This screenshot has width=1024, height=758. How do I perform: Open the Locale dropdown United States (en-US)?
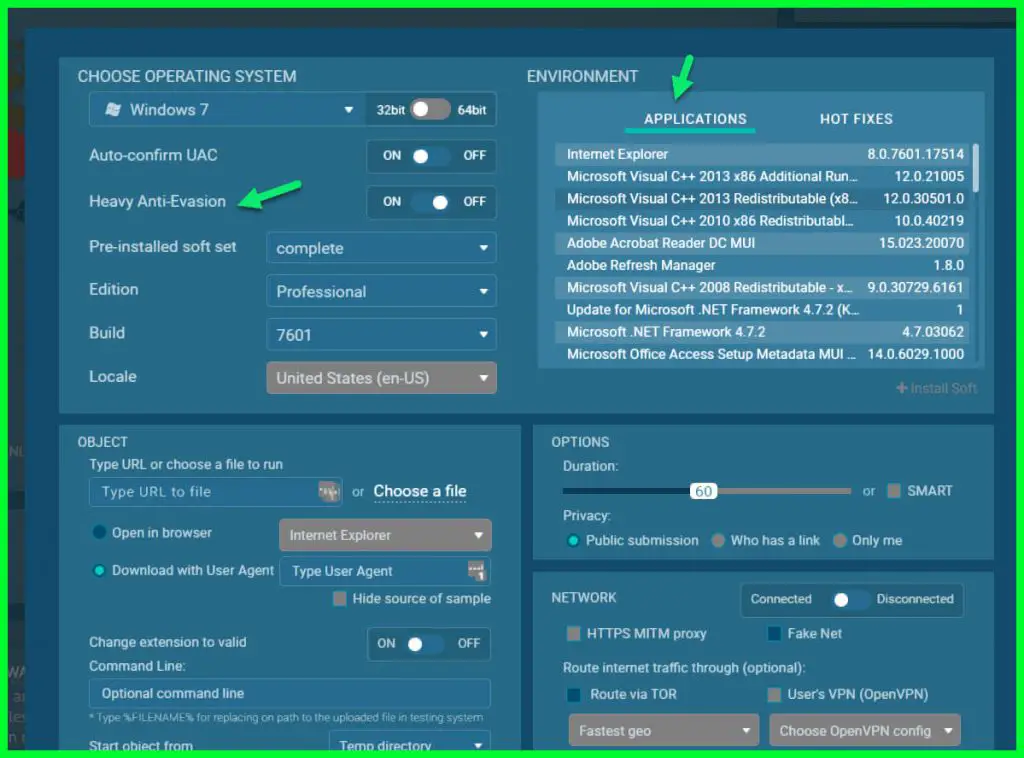[x=381, y=377]
